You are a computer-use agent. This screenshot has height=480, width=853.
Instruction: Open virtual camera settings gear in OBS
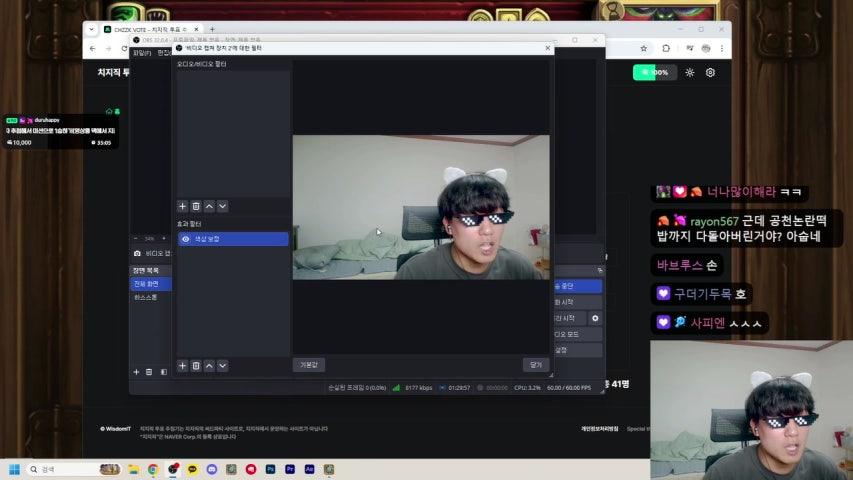tap(595, 318)
